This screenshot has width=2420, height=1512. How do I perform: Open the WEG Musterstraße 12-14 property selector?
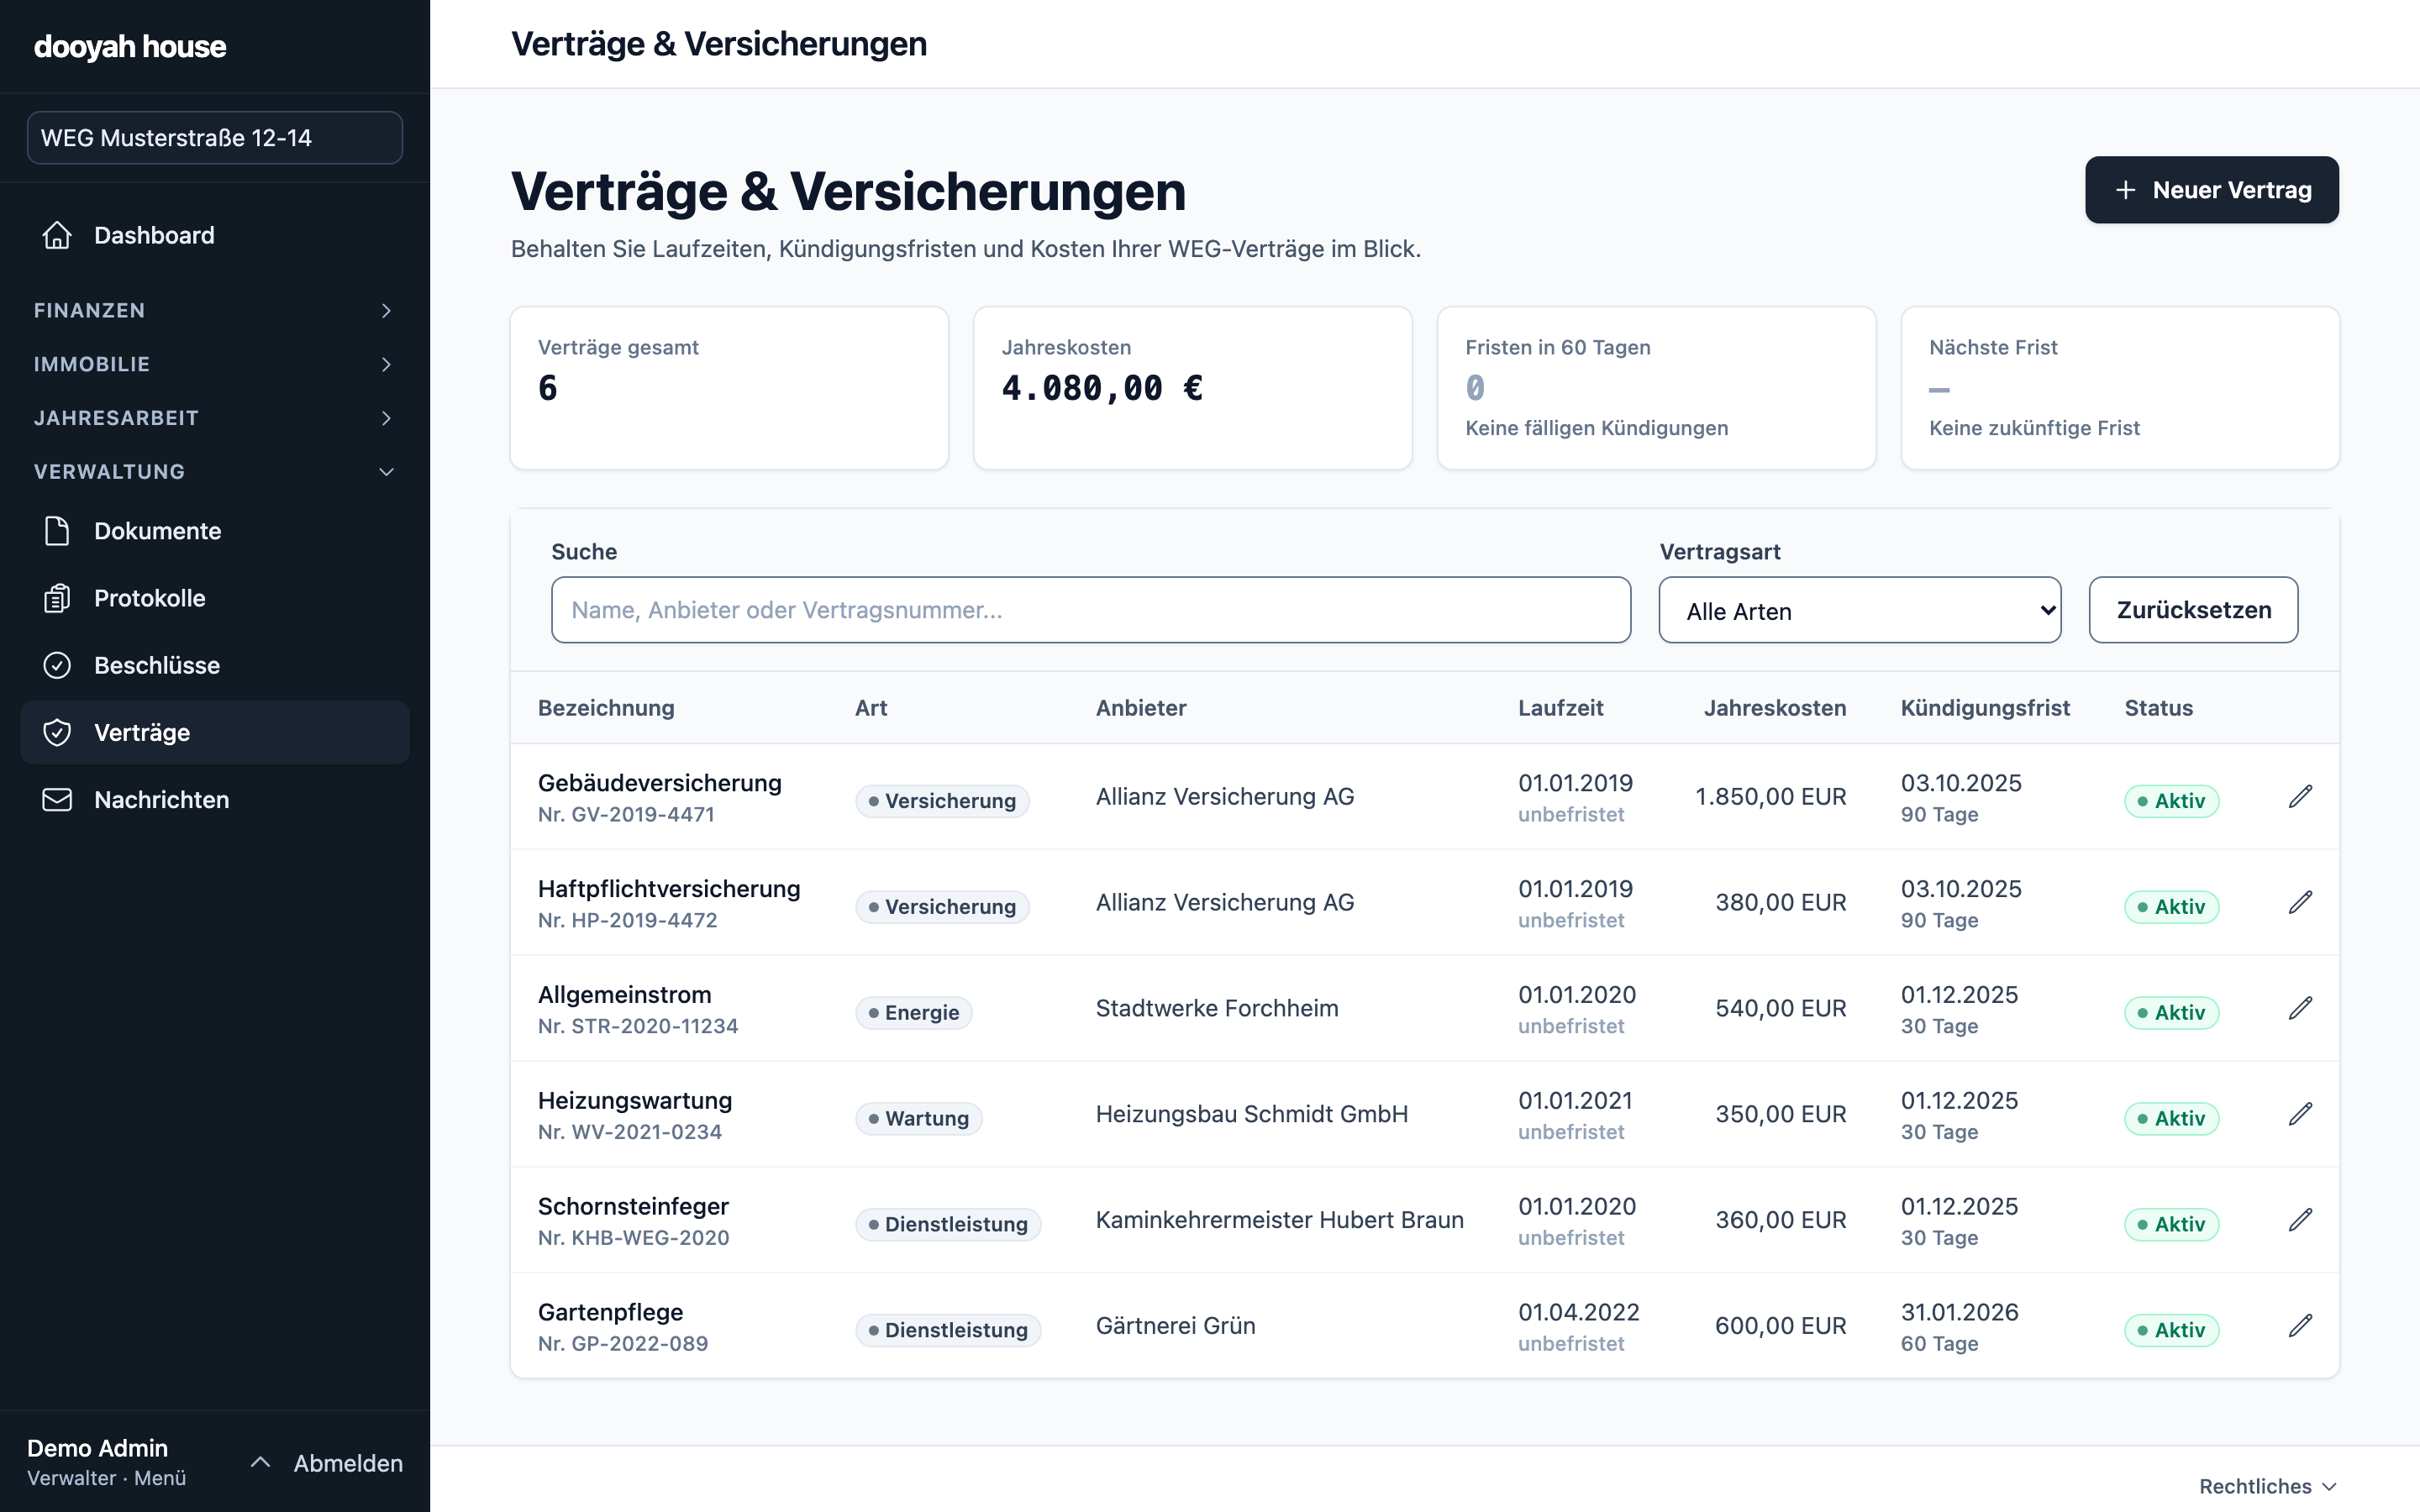(214, 138)
